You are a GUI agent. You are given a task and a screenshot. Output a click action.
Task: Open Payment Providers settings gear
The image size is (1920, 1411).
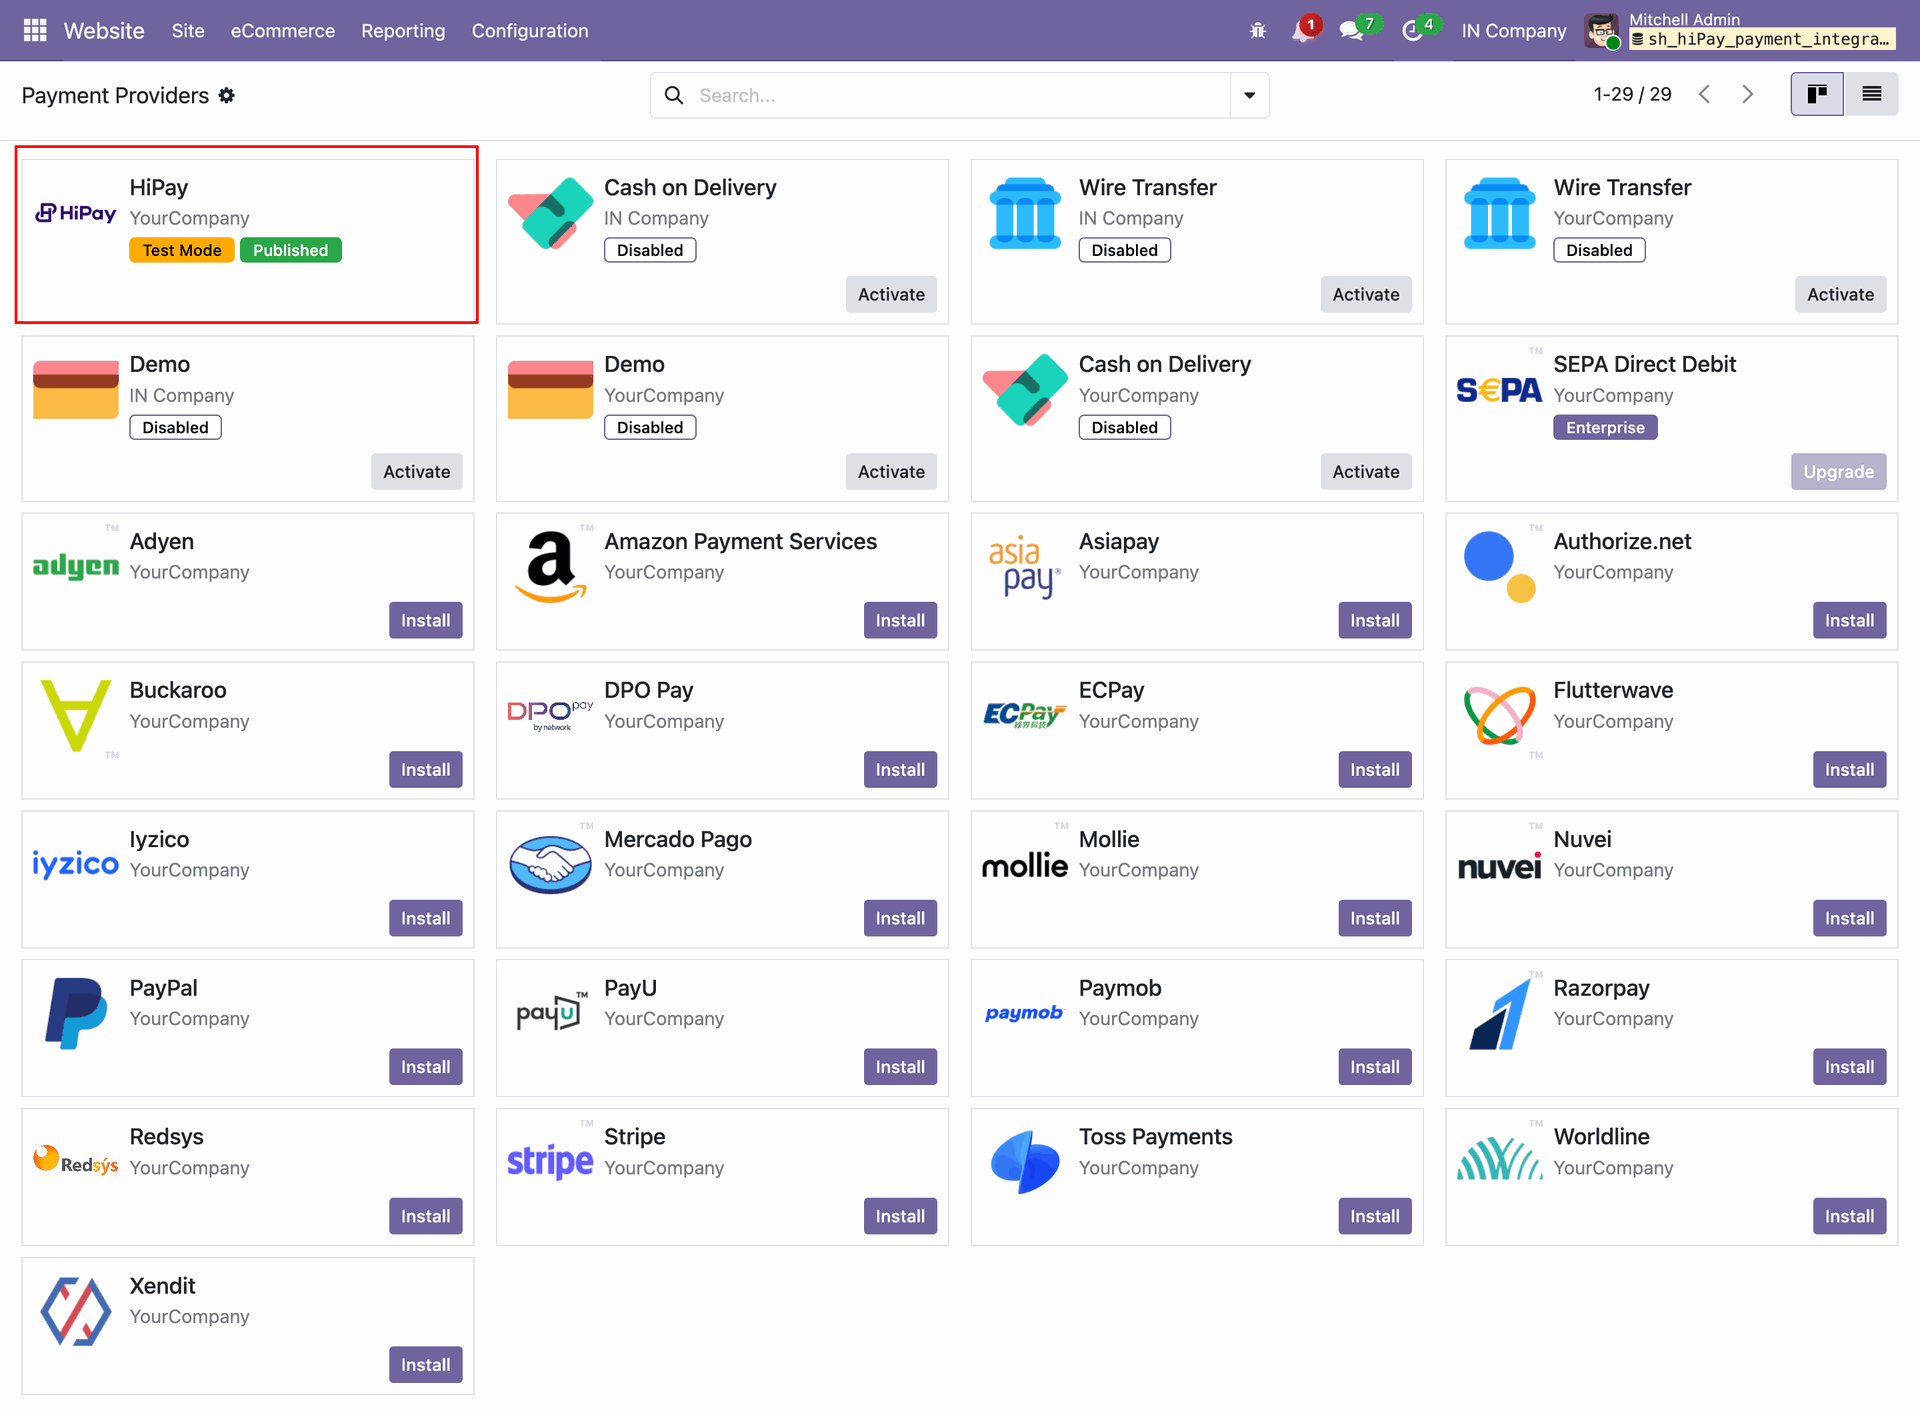[227, 95]
